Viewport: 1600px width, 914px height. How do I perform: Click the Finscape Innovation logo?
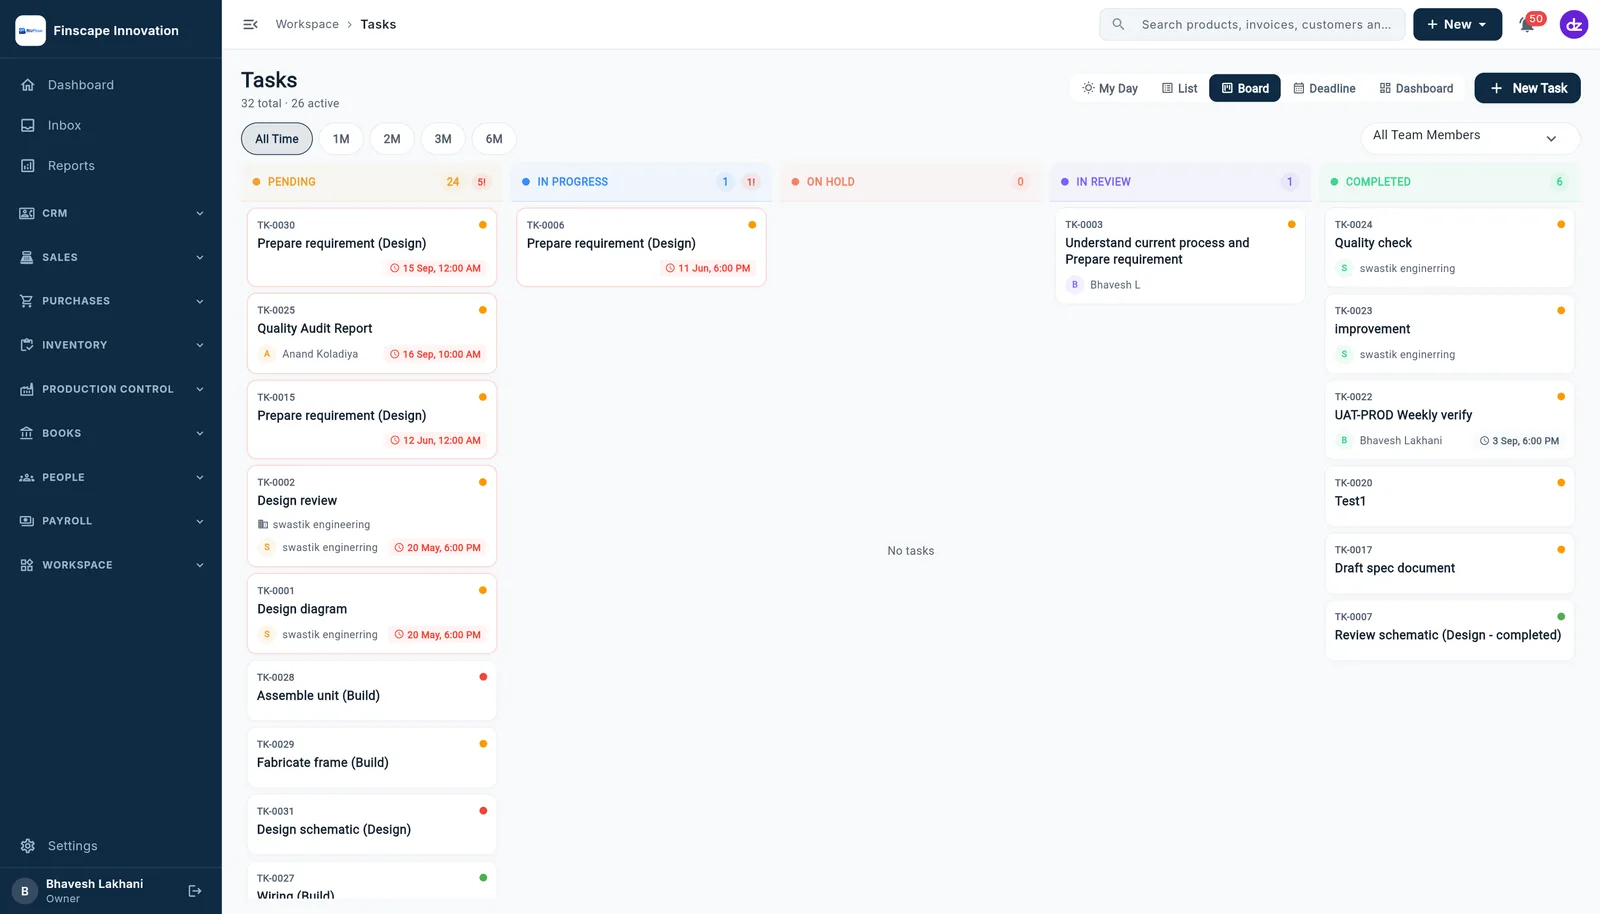point(30,31)
